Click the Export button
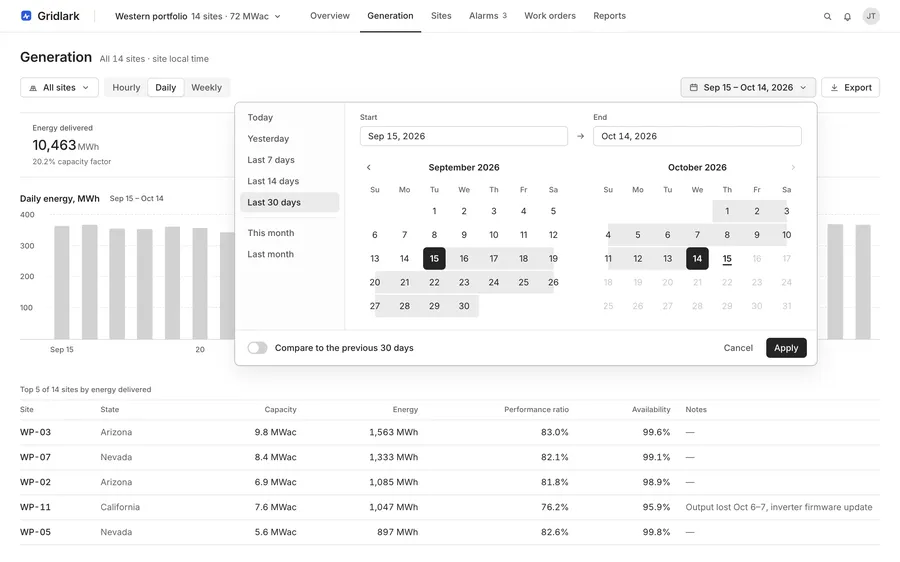900x562 pixels. tap(850, 87)
